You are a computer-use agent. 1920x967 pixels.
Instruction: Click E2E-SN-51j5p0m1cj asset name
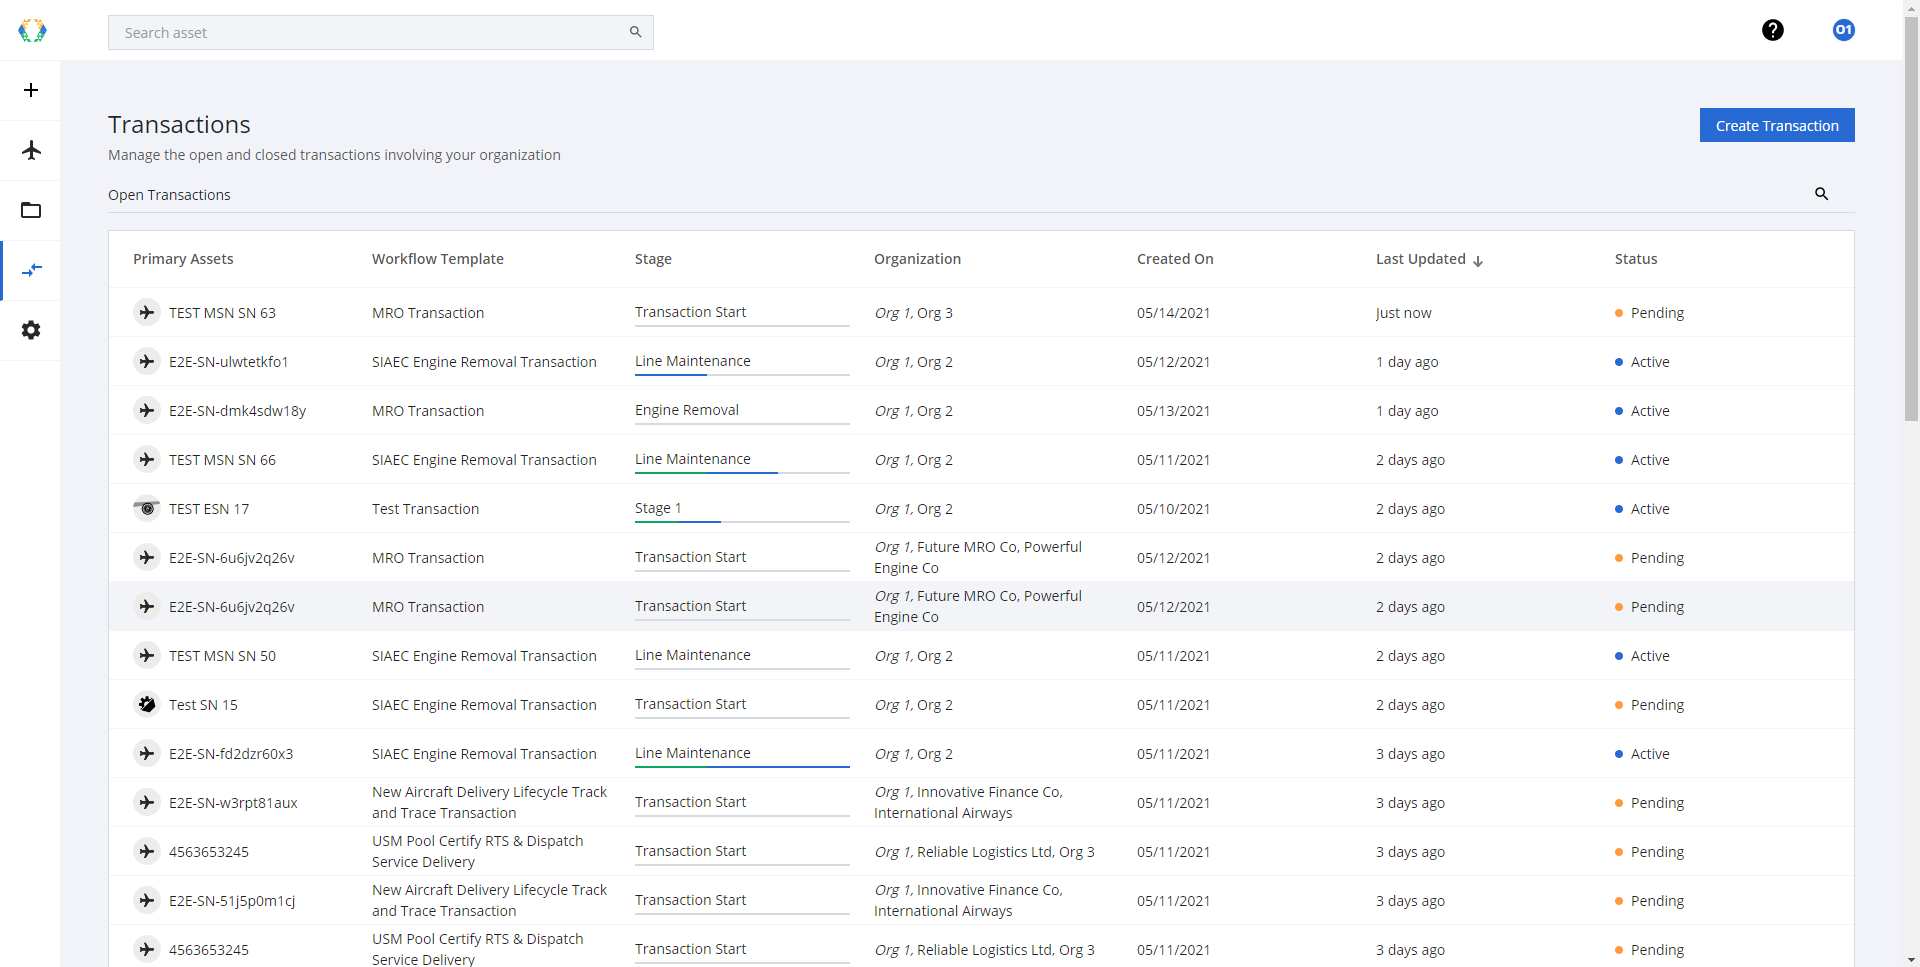coord(232,901)
